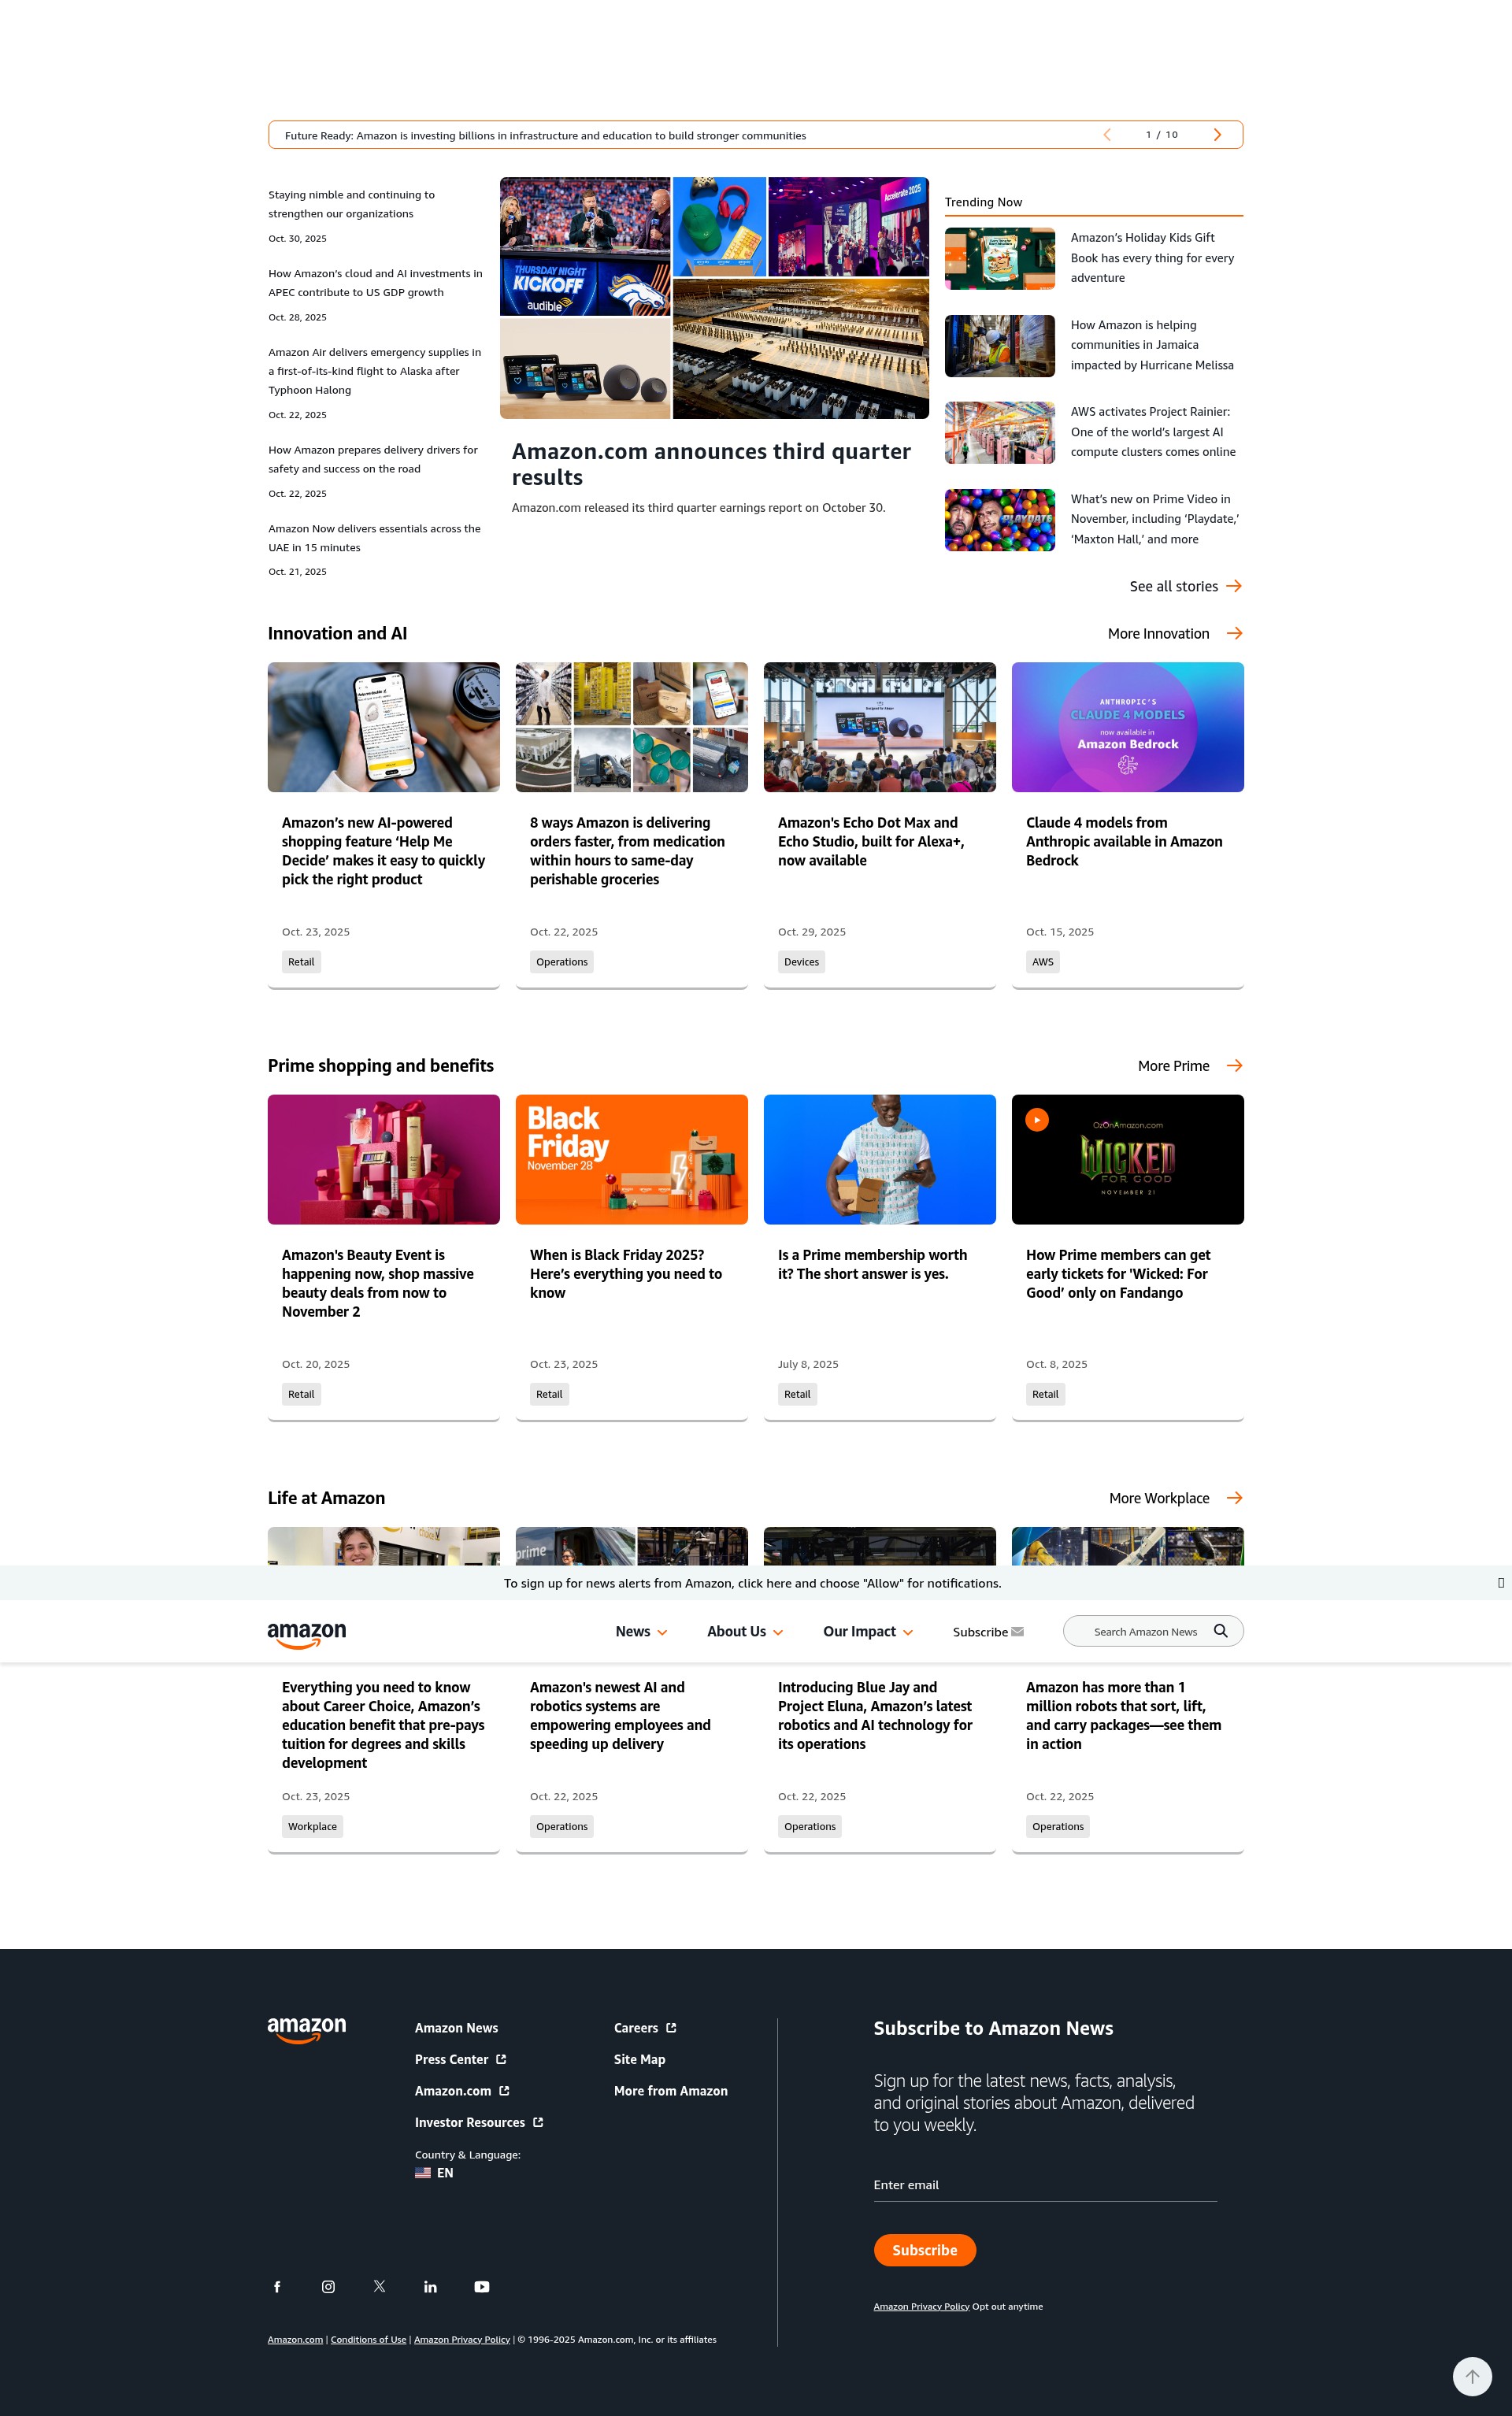The height and width of the screenshot is (2416, 1512).
Task: Open Hurricane Melissa Jamaica story thumbnail
Action: tap(1000, 346)
